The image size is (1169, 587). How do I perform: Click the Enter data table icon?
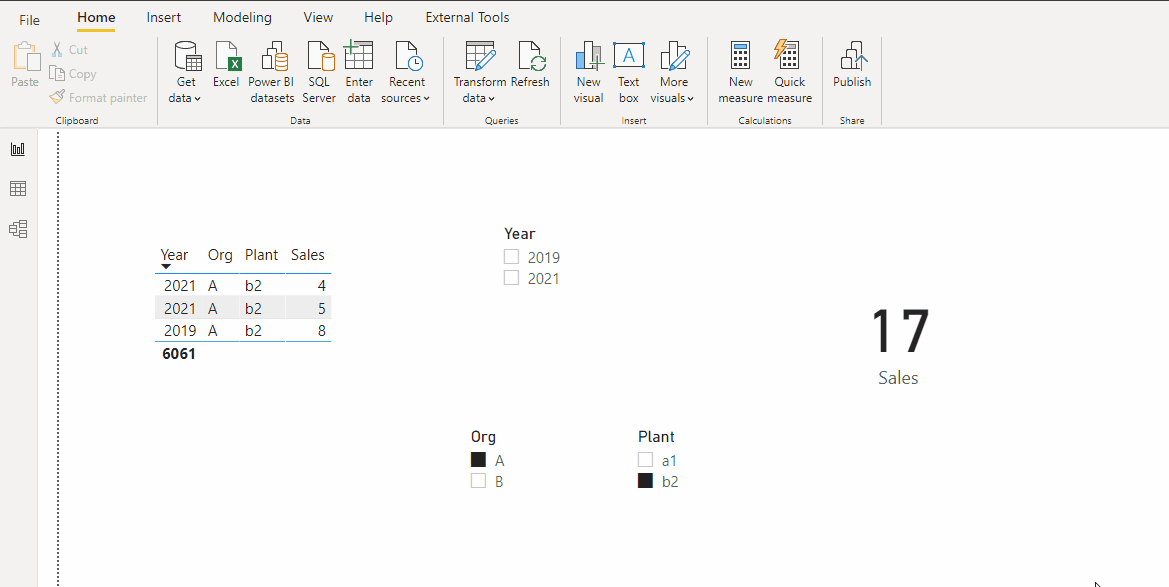tap(358, 56)
